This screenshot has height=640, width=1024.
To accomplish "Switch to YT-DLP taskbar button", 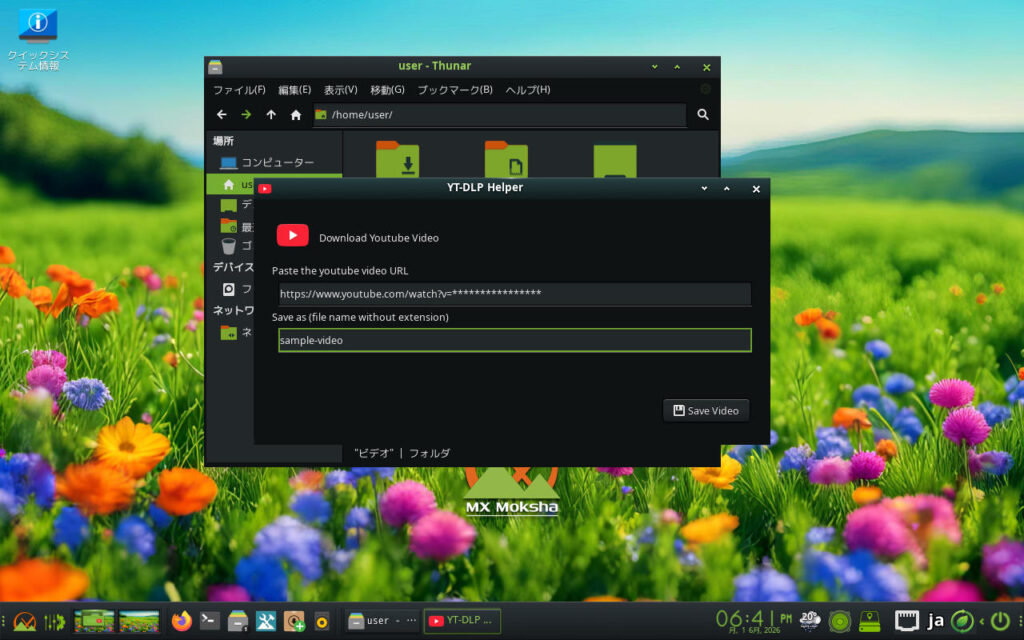I will coord(462,620).
